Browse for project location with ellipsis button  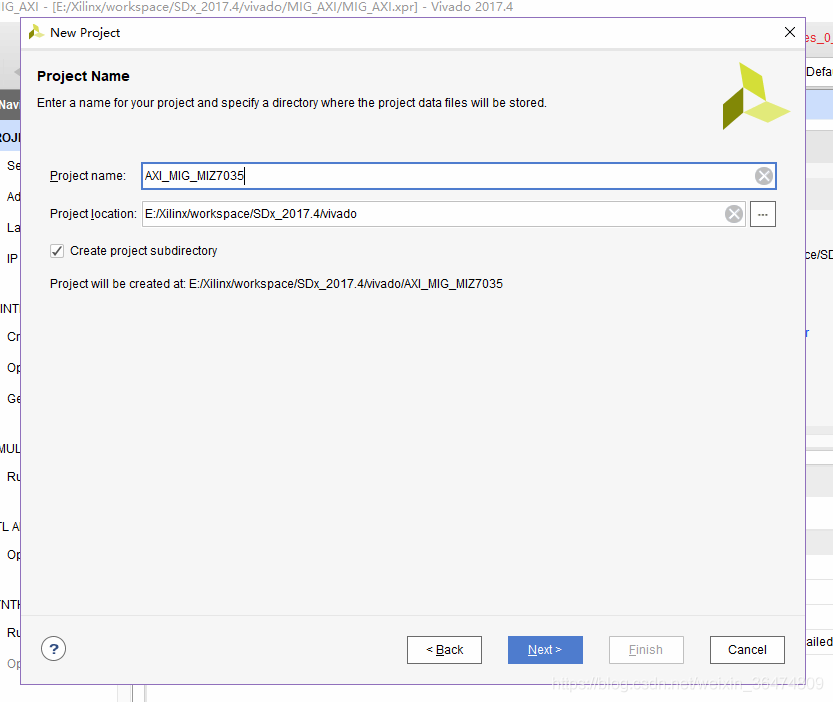[762, 214]
